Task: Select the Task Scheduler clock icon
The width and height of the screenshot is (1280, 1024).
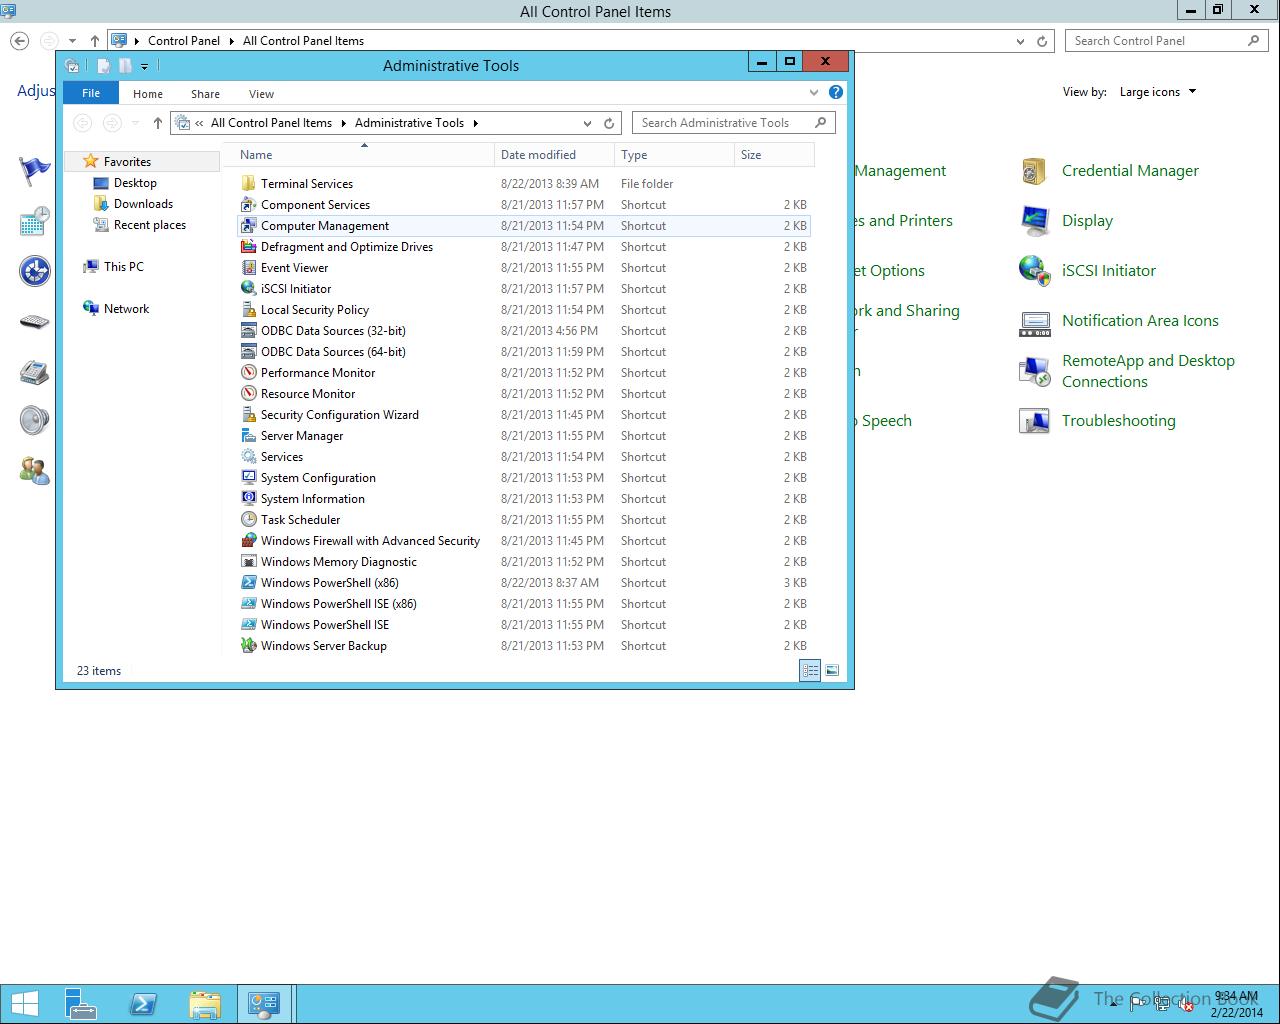Action: point(248,520)
